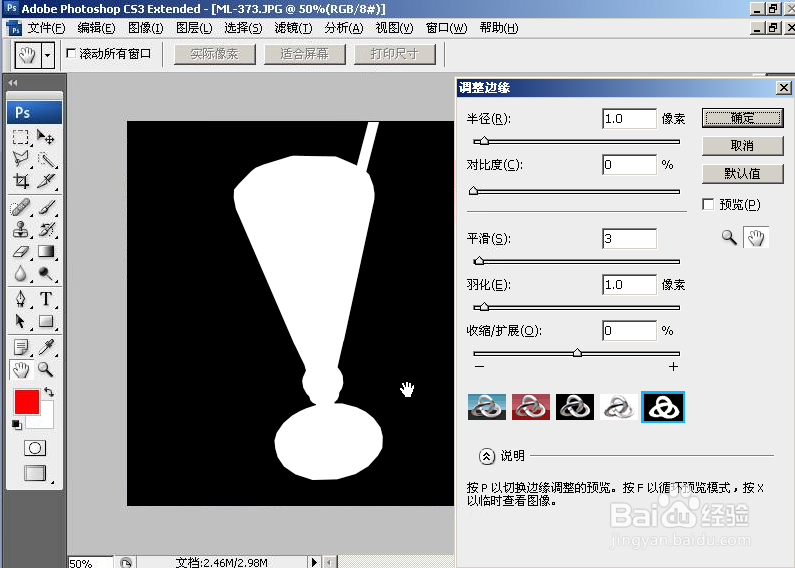Open the Analysis menu

(344, 28)
